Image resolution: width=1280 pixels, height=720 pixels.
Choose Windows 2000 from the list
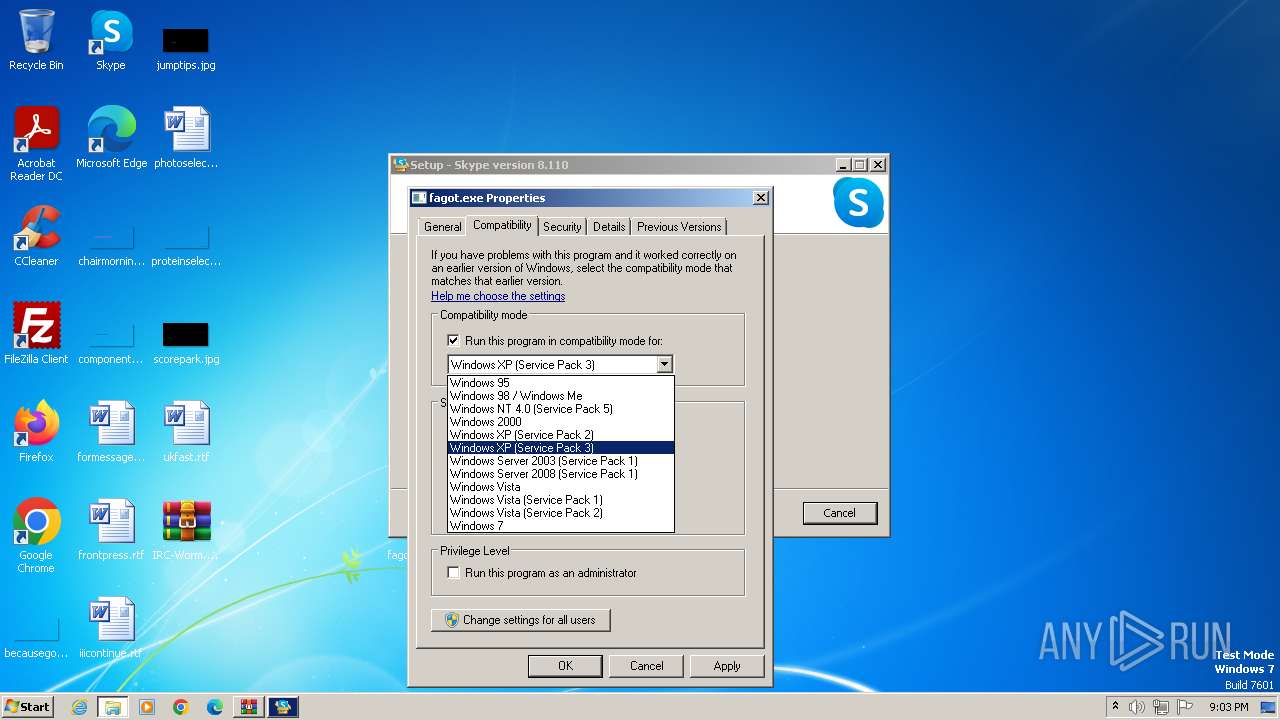[x=560, y=422]
